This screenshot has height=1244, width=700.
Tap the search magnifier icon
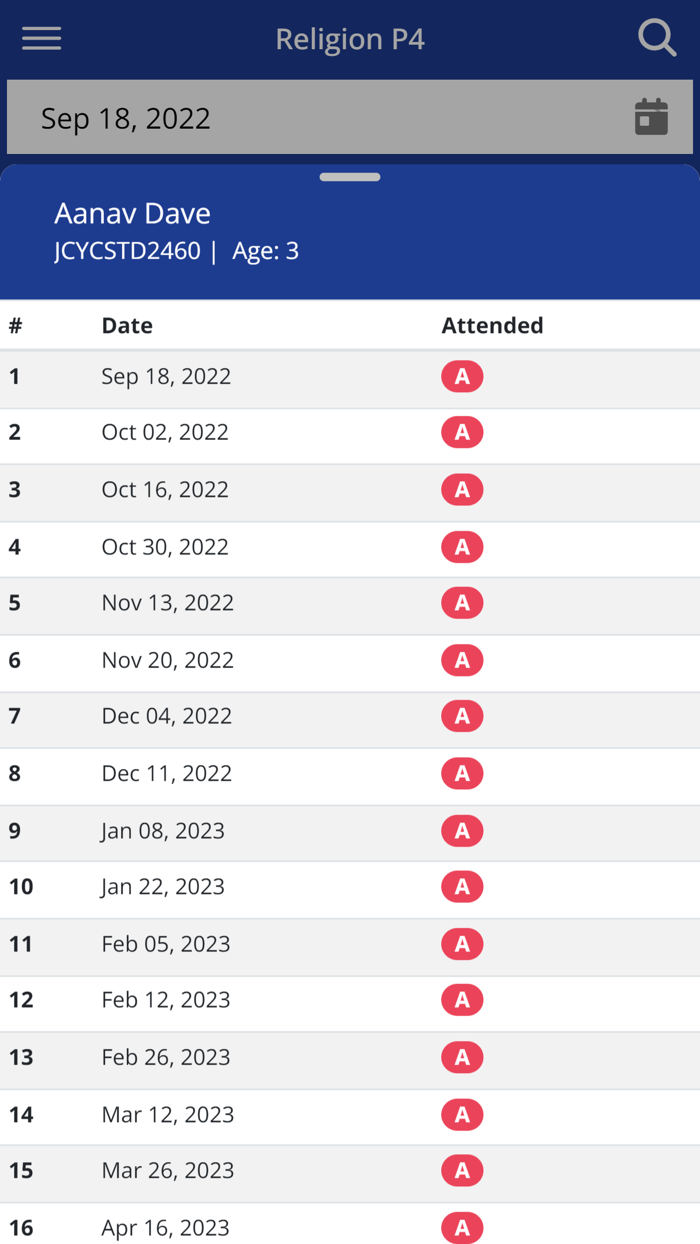pyautogui.click(x=657, y=38)
